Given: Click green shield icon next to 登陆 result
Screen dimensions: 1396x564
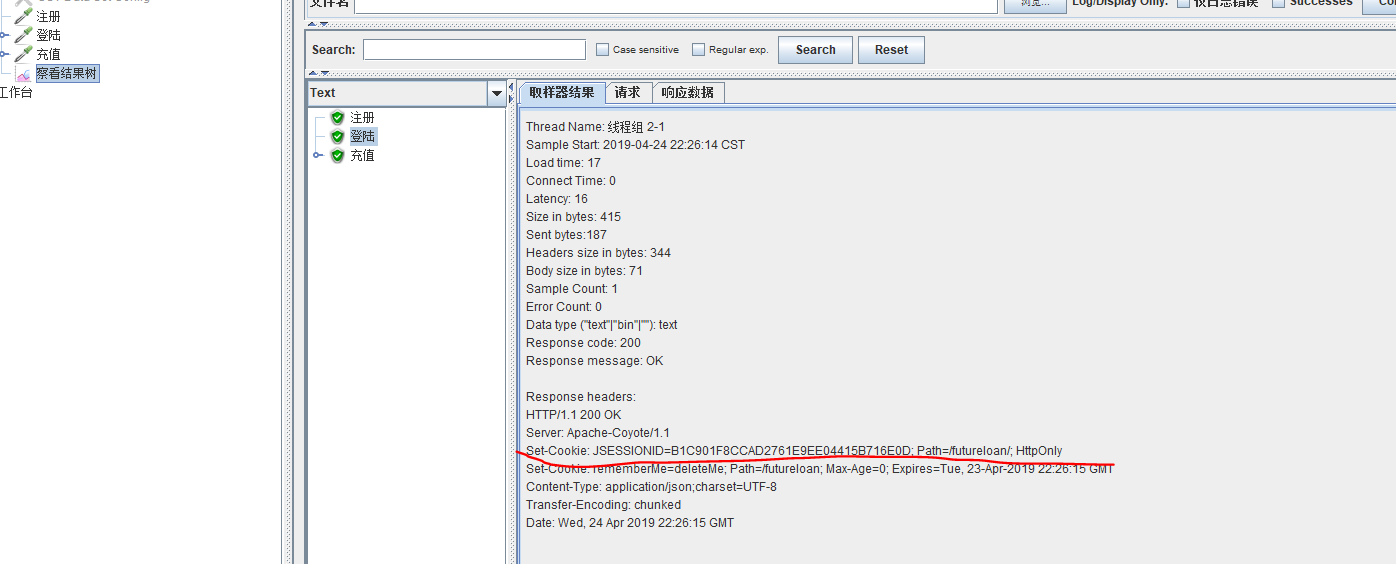Looking at the screenshot, I should 337,136.
